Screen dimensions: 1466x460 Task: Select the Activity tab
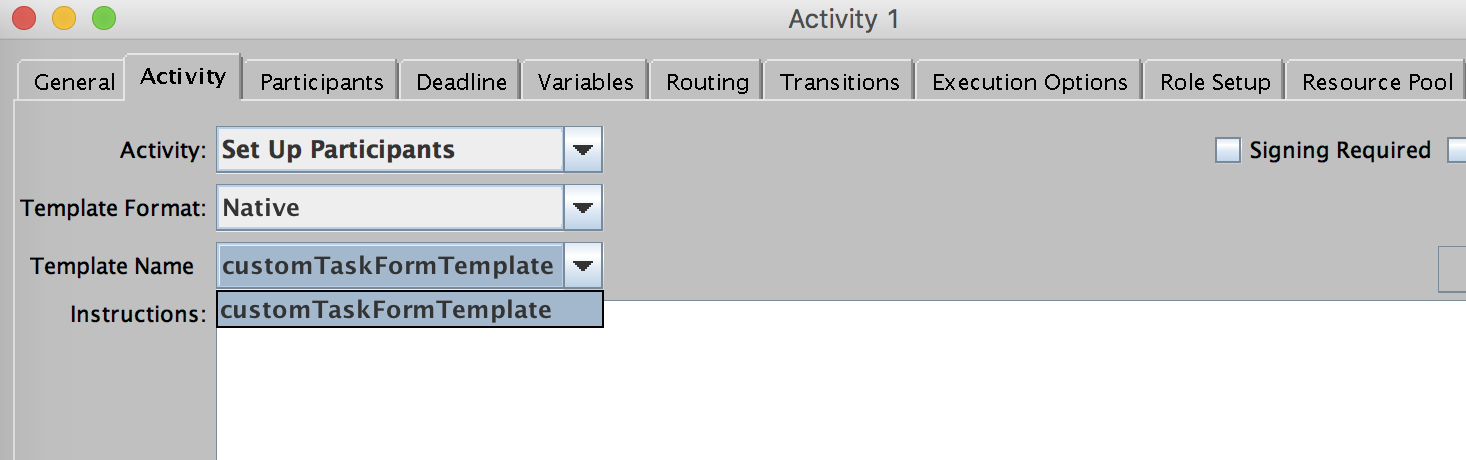(x=184, y=77)
